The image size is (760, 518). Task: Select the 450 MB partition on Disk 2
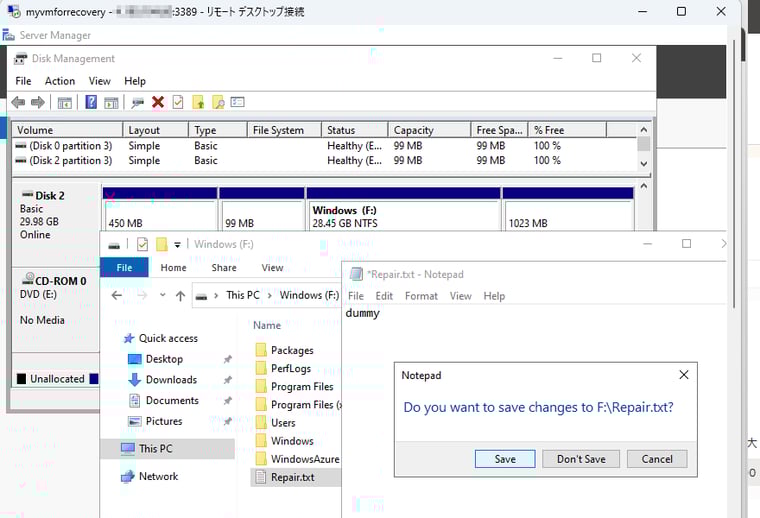[x=160, y=208]
